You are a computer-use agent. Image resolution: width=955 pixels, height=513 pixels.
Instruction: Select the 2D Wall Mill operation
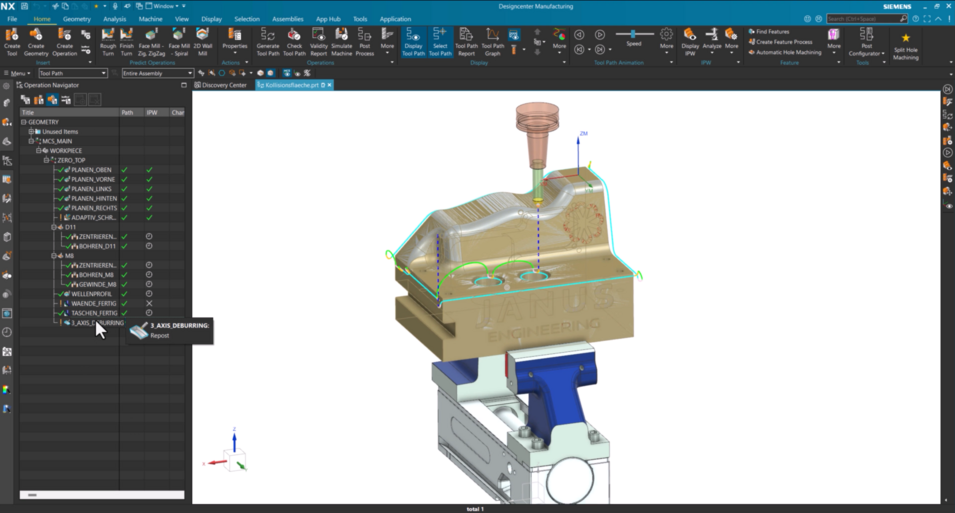(202, 41)
